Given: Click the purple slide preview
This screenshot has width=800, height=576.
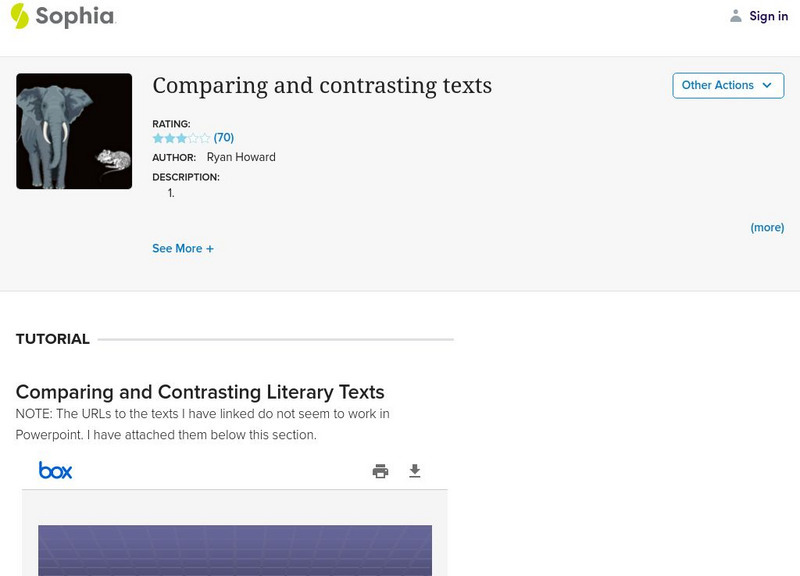Looking at the screenshot, I should coord(235,550).
